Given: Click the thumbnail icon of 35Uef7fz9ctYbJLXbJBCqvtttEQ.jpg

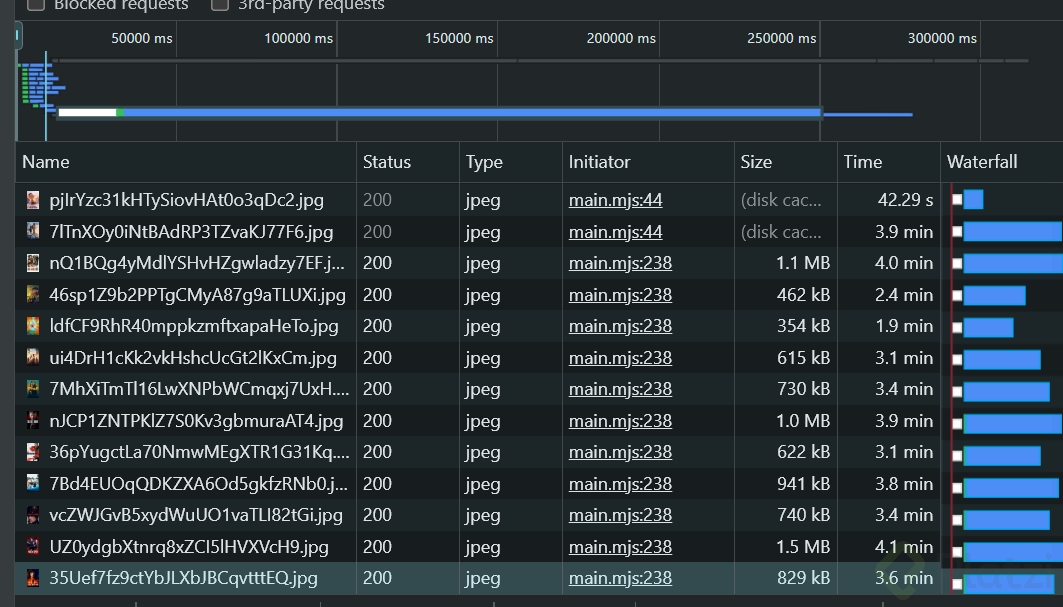Looking at the screenshot, I should click(x=33, y=579).
